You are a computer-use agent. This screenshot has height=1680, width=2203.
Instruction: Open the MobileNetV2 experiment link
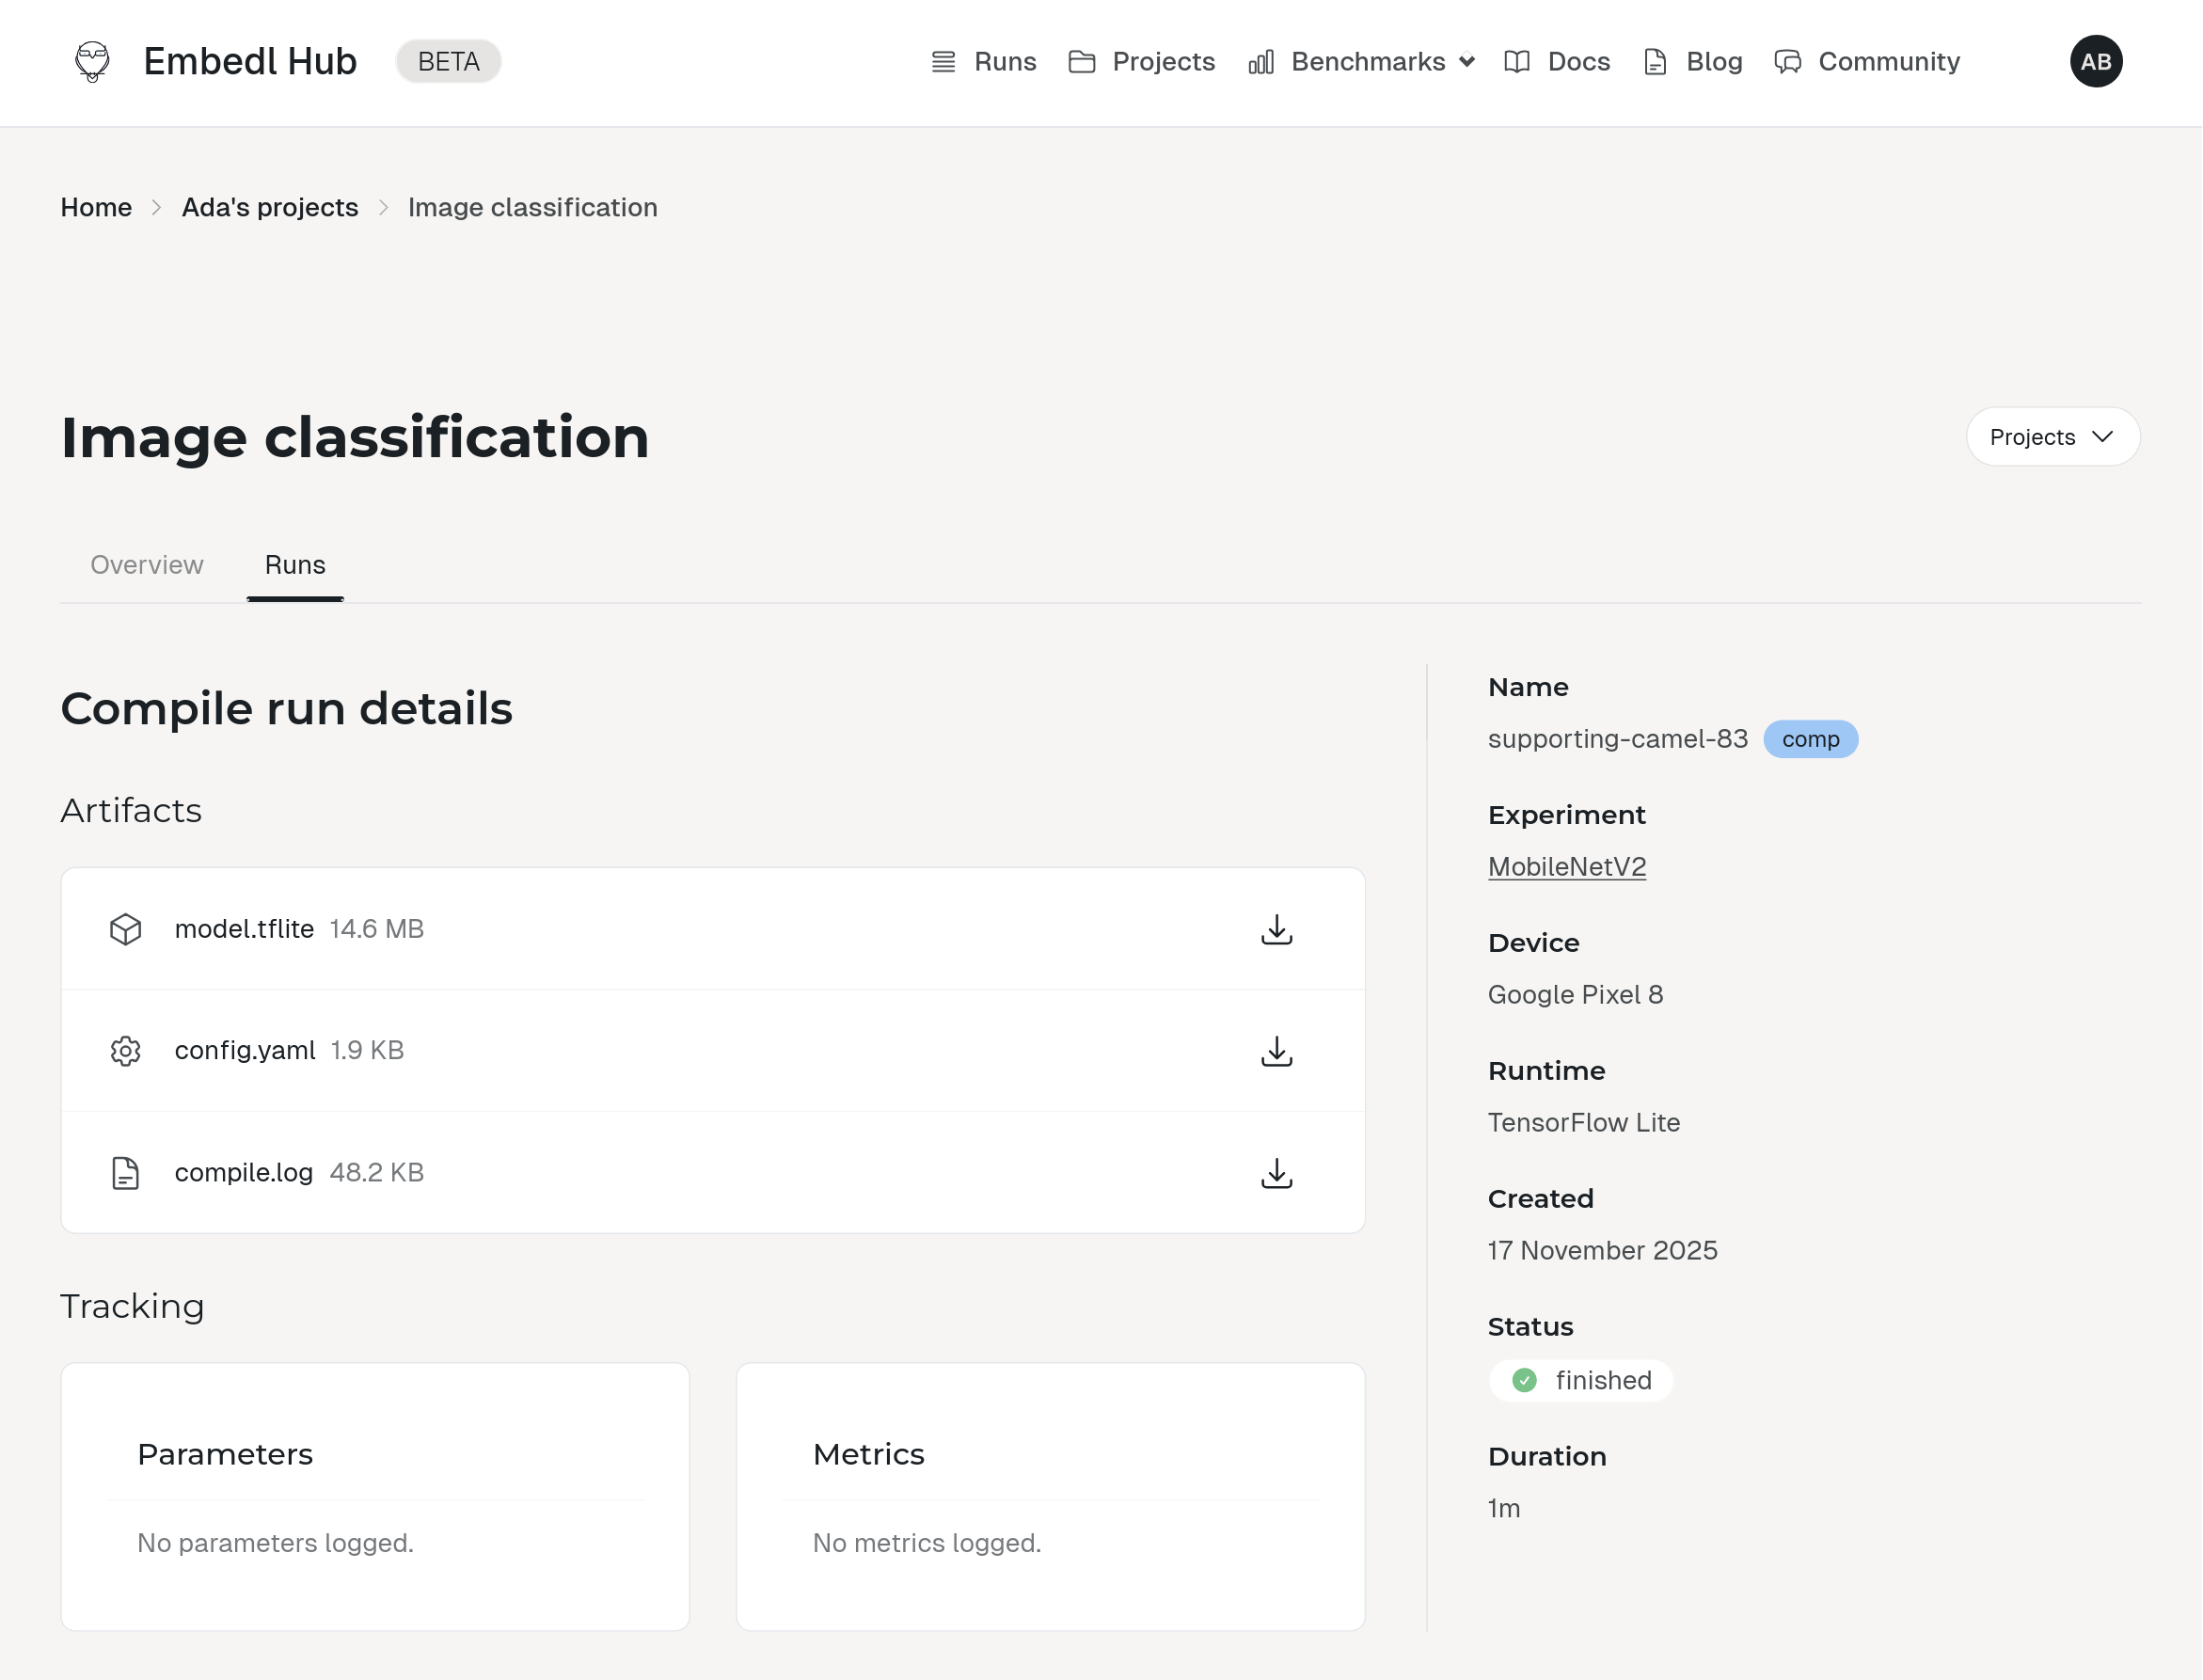(1566, 867)
